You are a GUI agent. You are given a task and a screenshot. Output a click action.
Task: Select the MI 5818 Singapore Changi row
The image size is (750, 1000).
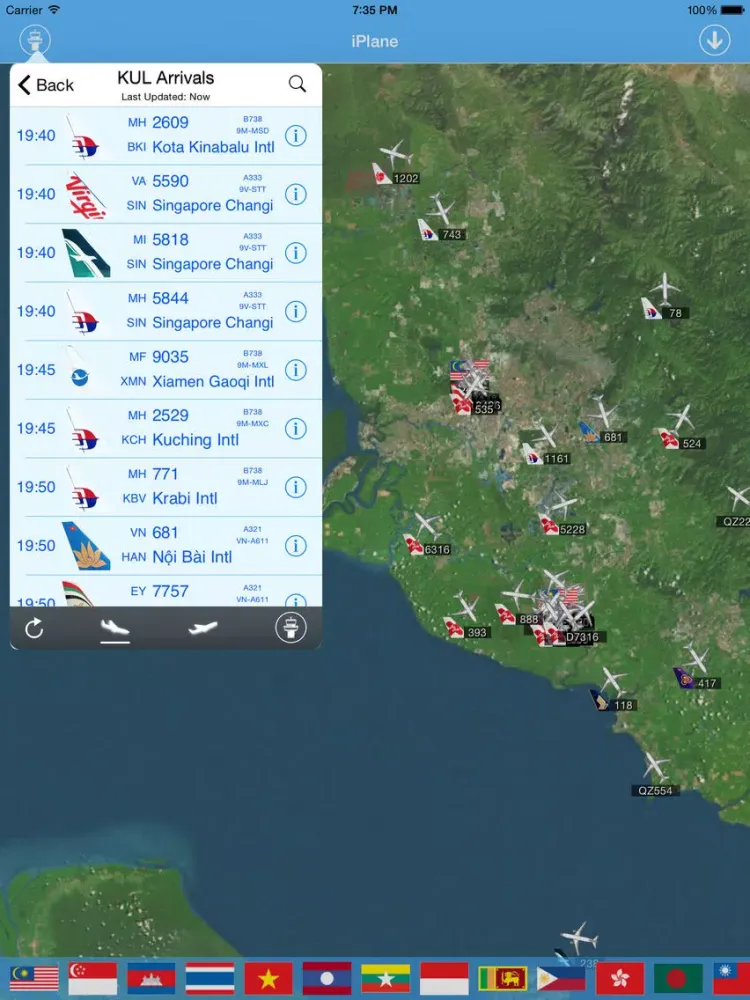pos(166,253)
